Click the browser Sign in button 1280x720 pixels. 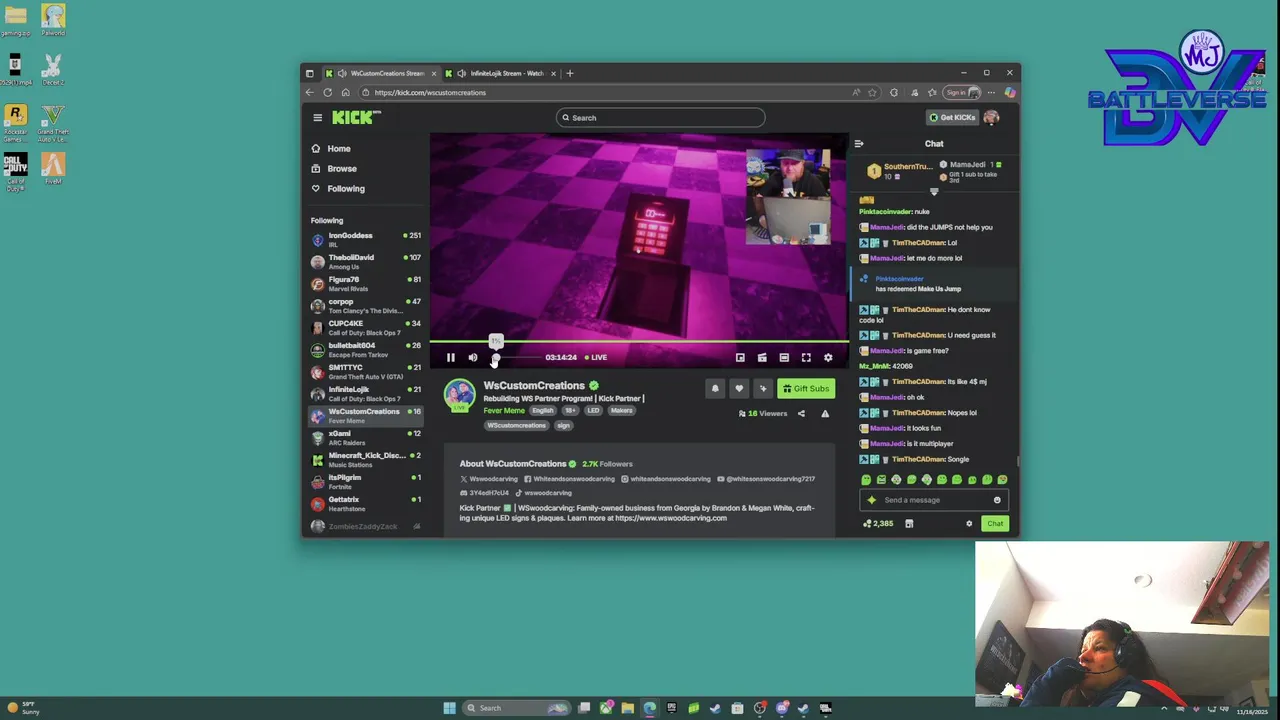click(962, 93)
